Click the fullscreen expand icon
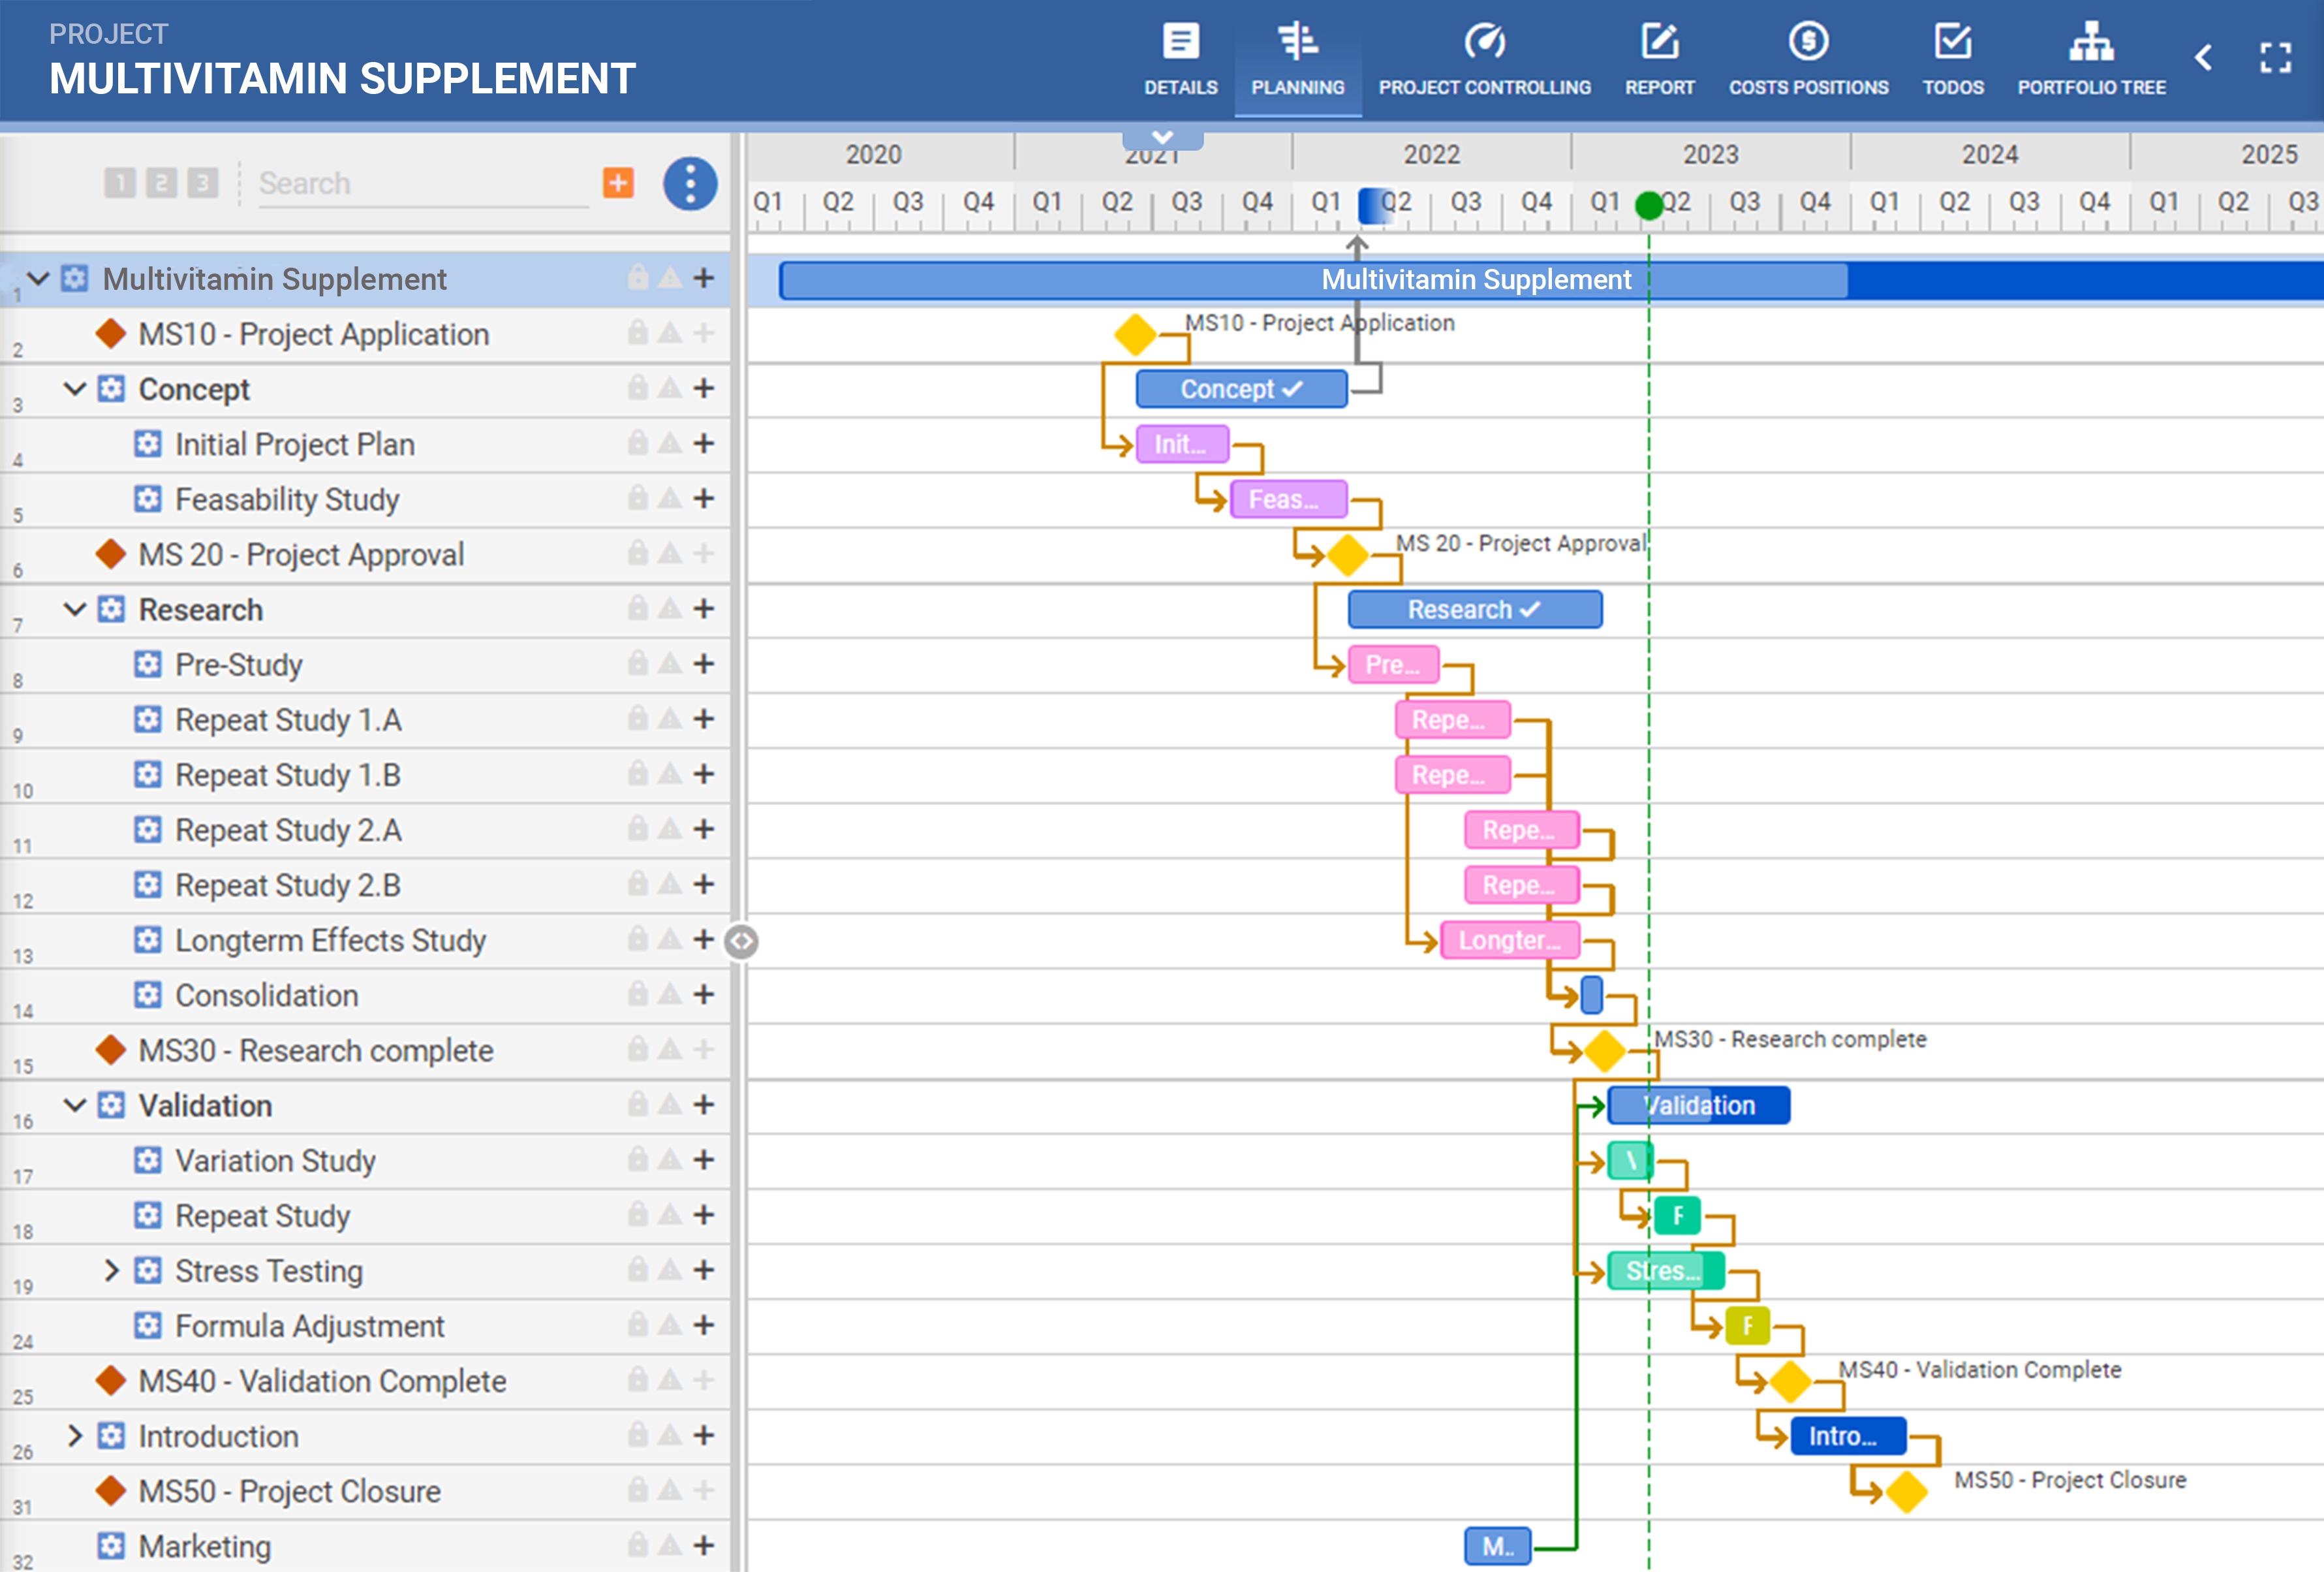Viewport: 2324px width, 1572px height. [x=2275, y=58]
